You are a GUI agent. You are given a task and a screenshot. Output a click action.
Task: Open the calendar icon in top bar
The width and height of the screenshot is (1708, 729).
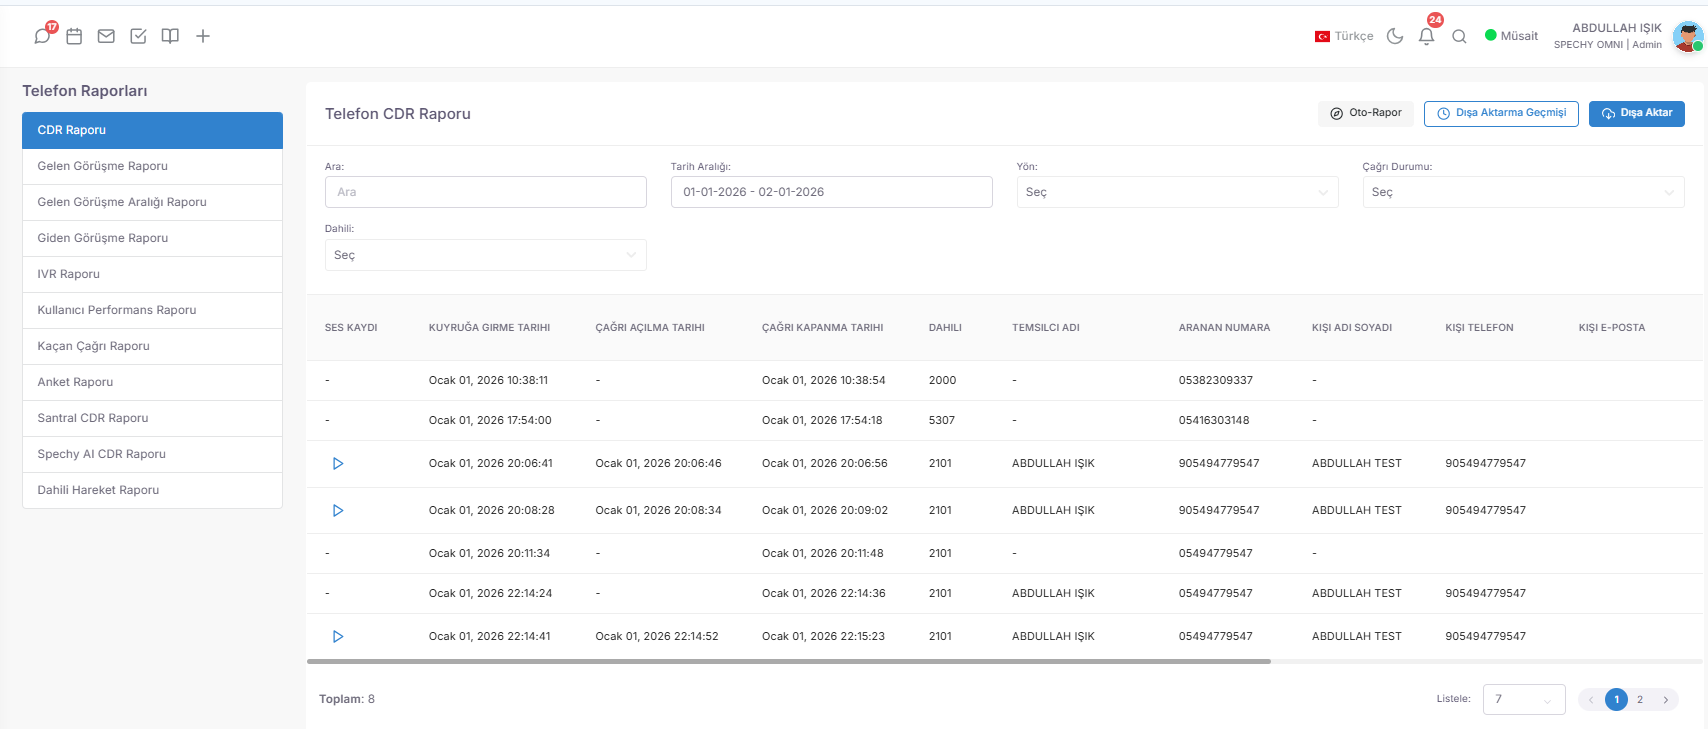[x=74, y=36]
